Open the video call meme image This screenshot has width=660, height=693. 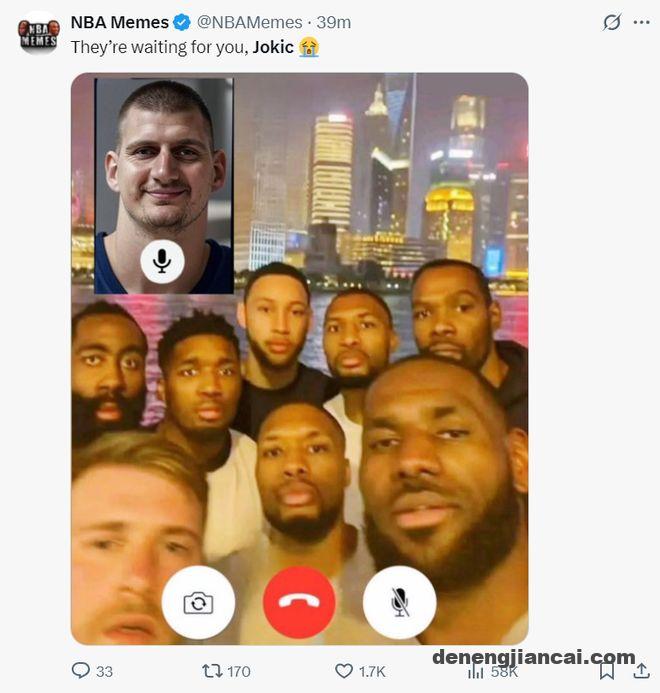pos(300,359)
